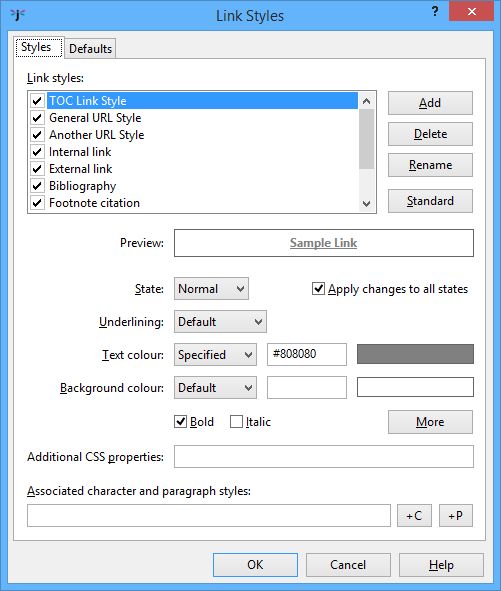
Task: Click the link styles list scroll down arrow
Action: 366,204
